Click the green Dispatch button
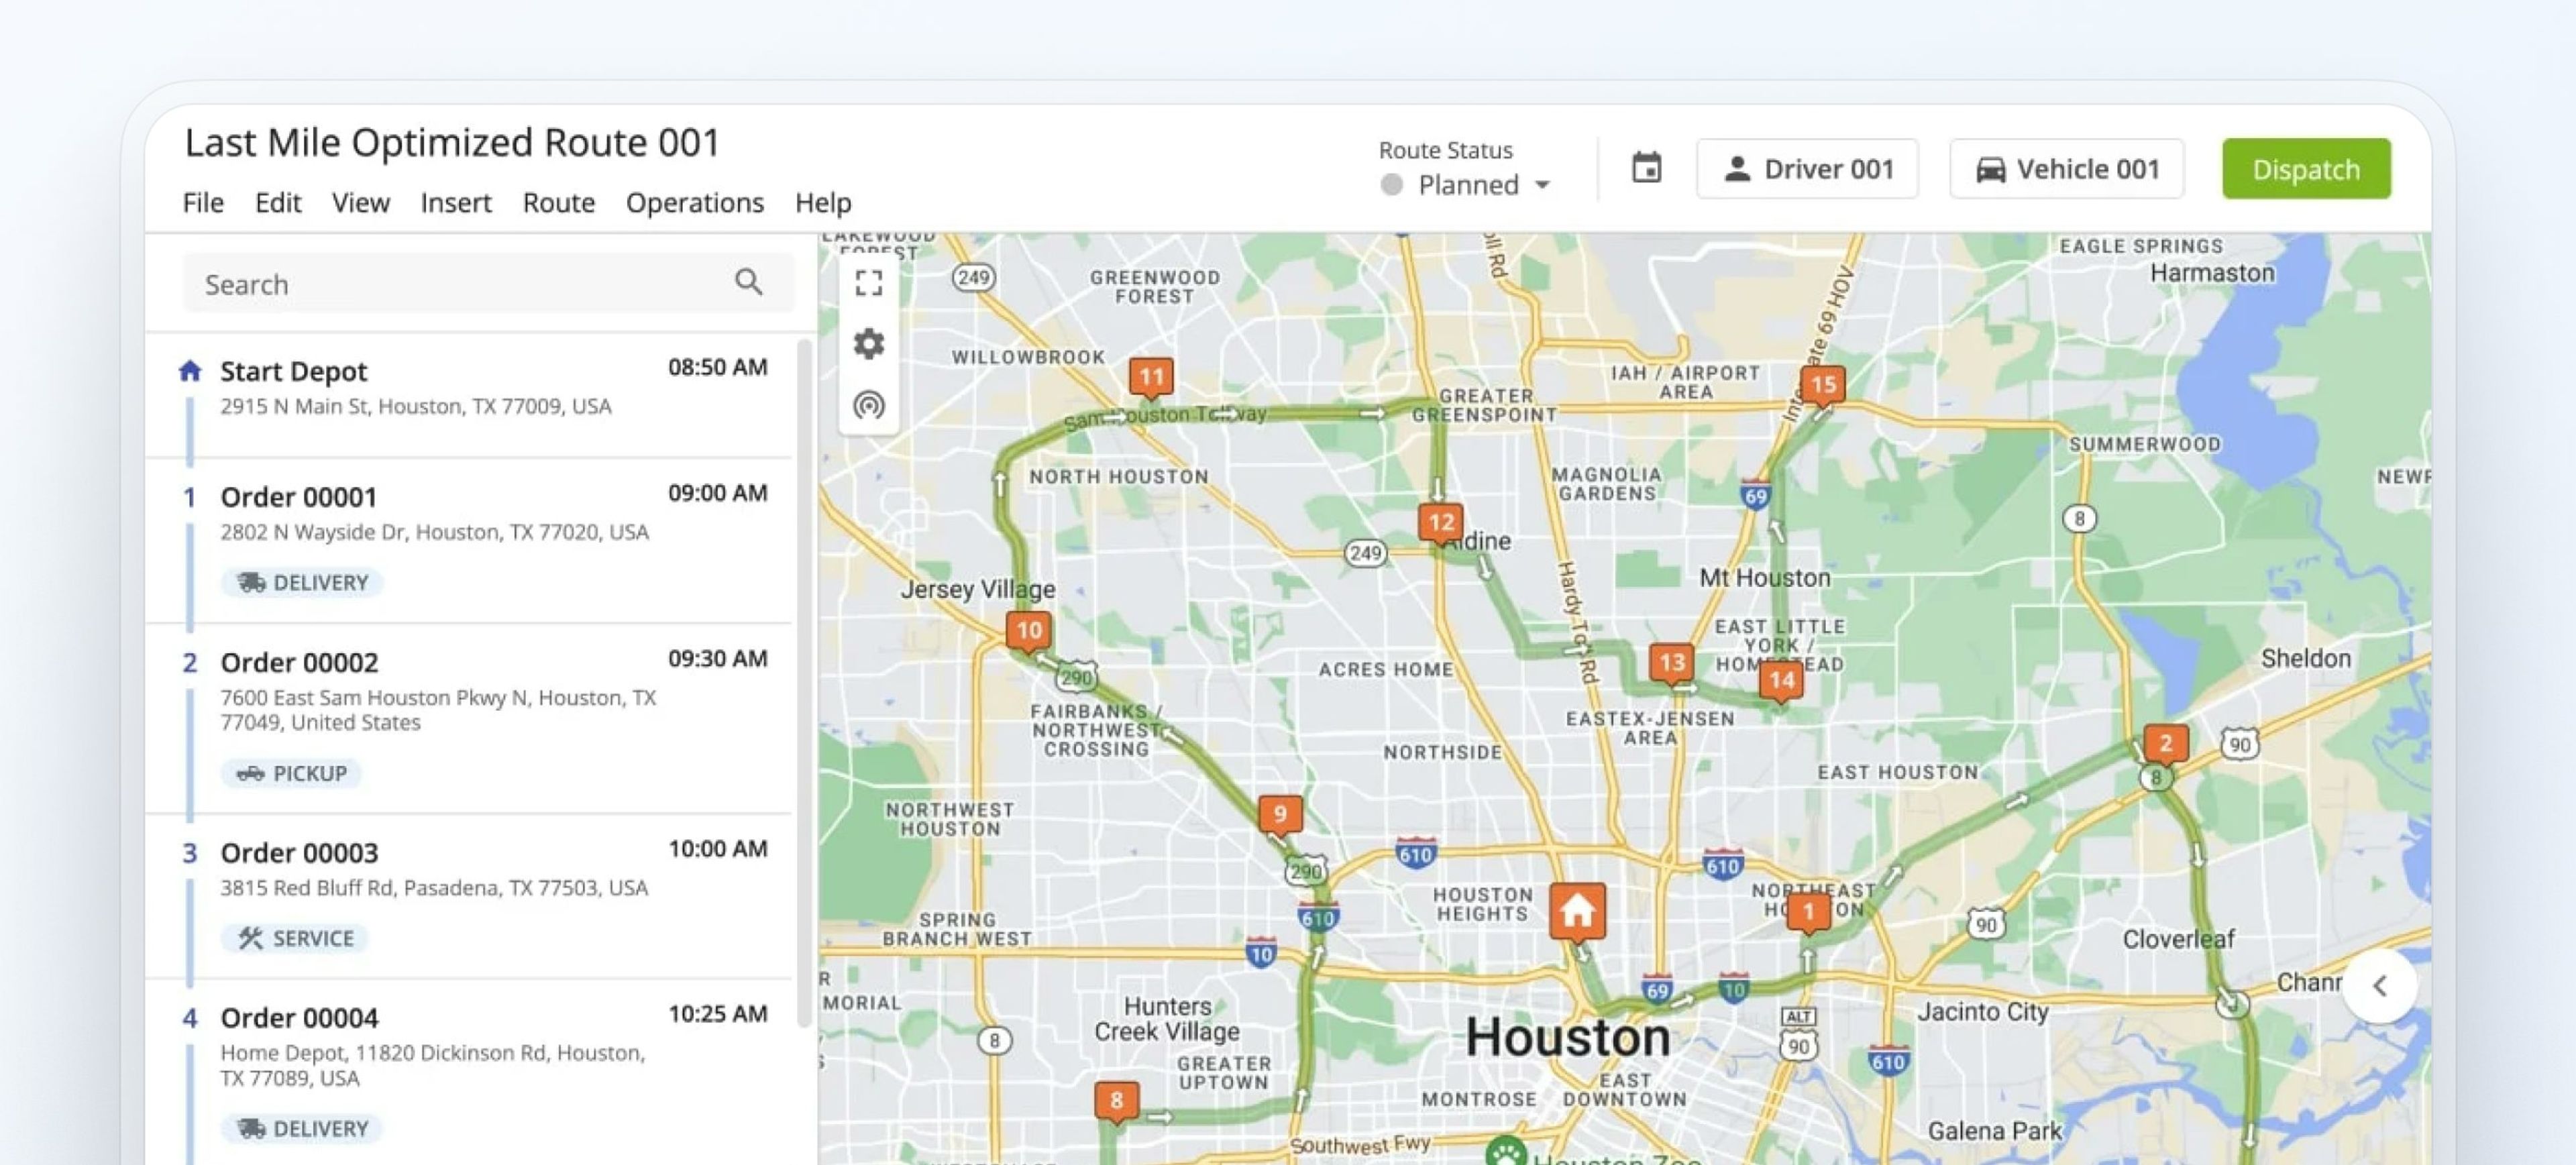Viewport: 2576px width, 1165px height. pos(2306,169)
